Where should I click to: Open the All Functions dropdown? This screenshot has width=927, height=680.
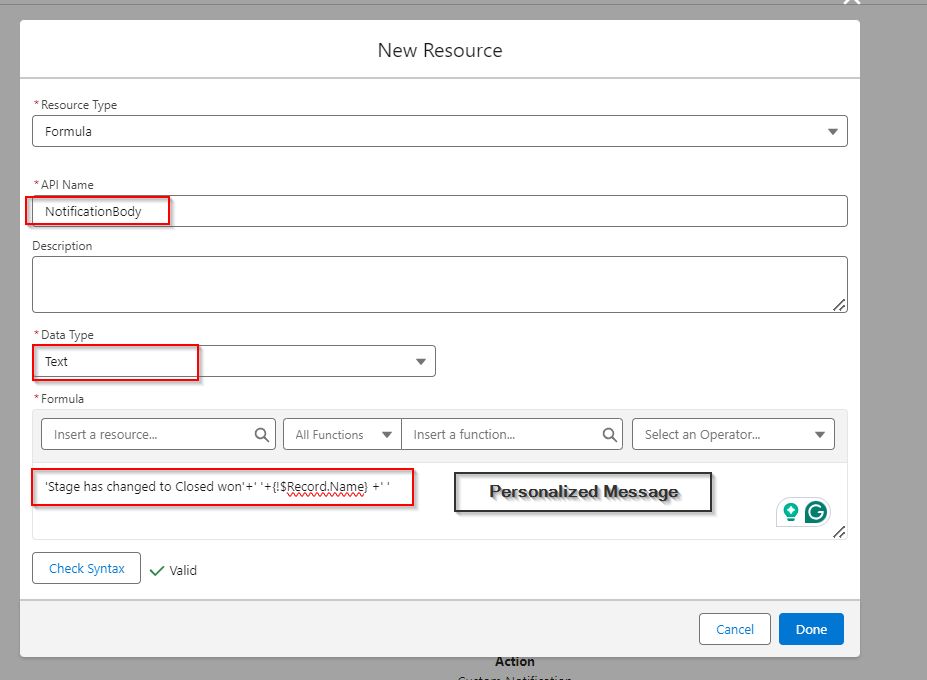click(x=342, y=434)
